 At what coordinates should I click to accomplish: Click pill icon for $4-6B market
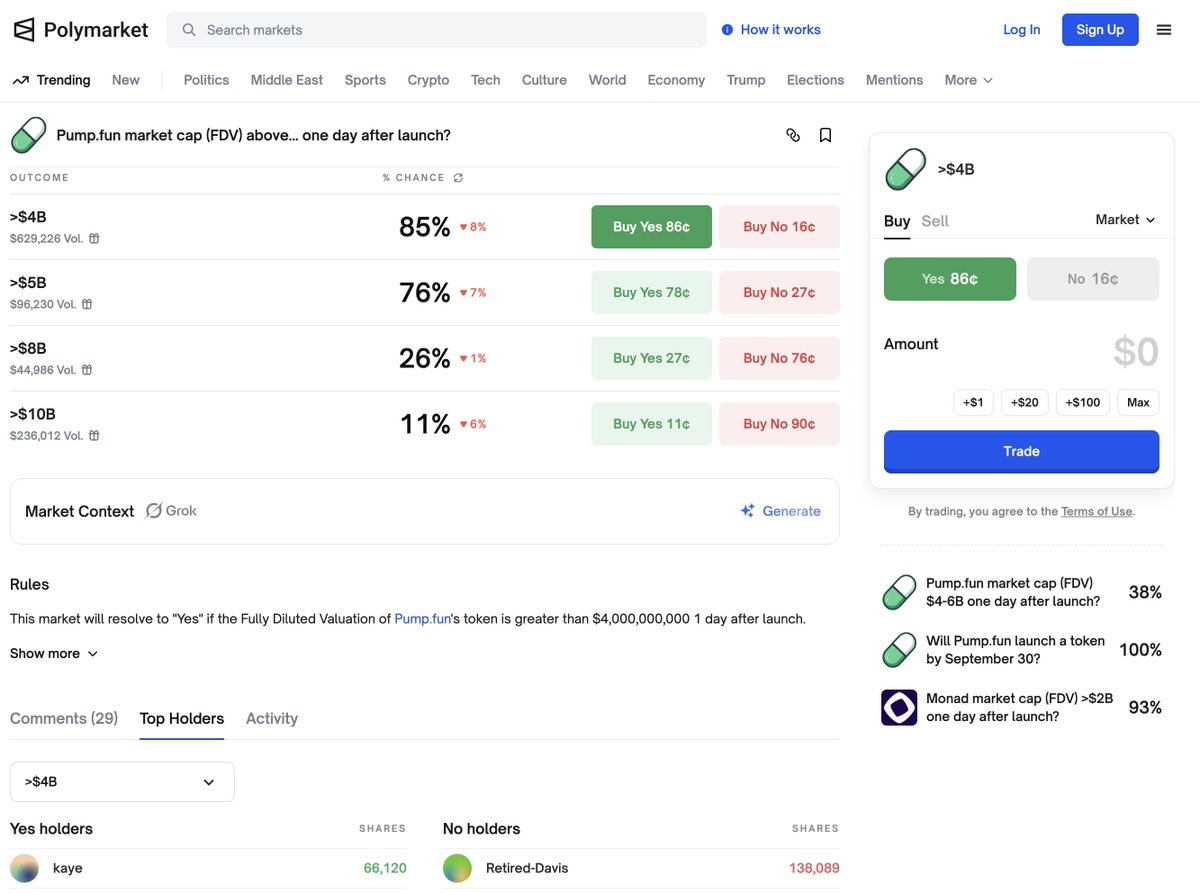click(899, 592)
